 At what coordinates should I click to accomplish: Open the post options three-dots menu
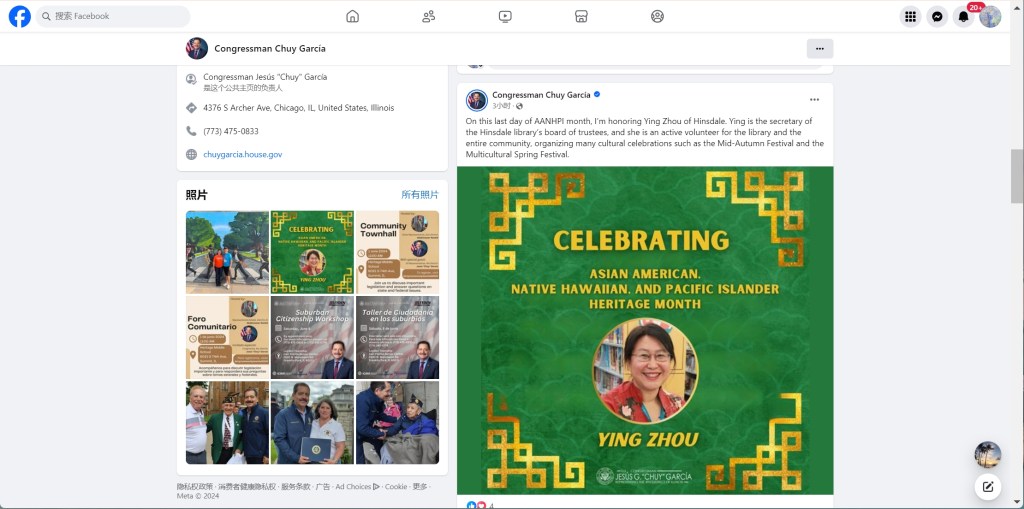pos(814,99)
